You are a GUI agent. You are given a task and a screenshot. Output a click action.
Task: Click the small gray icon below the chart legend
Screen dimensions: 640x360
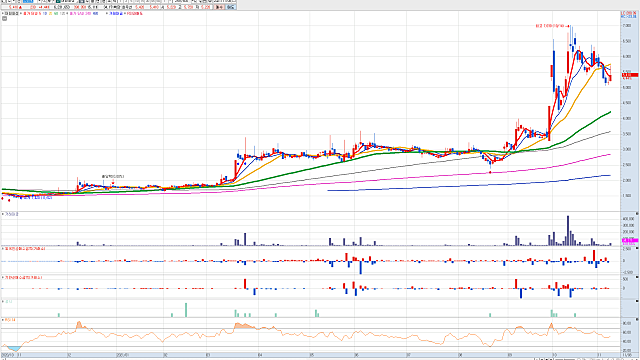point(4,18)
